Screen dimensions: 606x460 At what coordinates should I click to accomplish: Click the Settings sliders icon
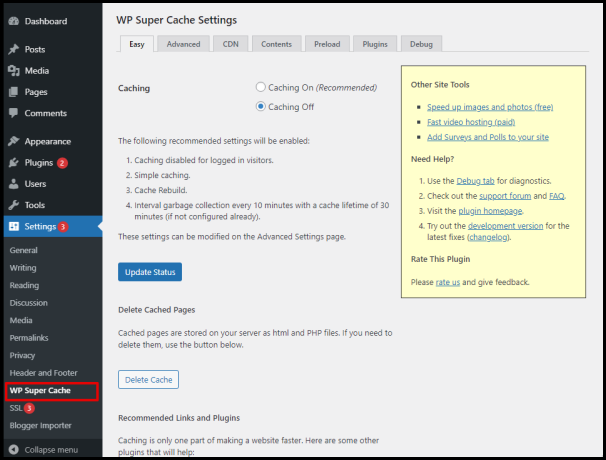[x=14, y=227]
